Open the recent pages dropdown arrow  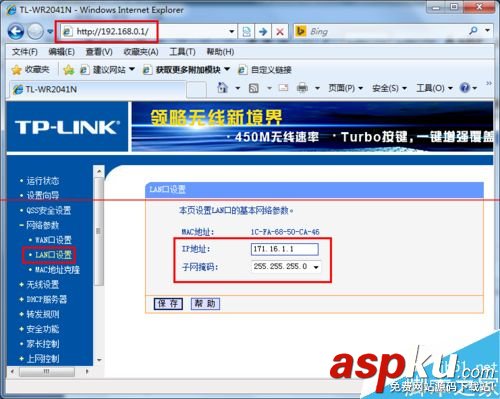click(x=50, y=32)
